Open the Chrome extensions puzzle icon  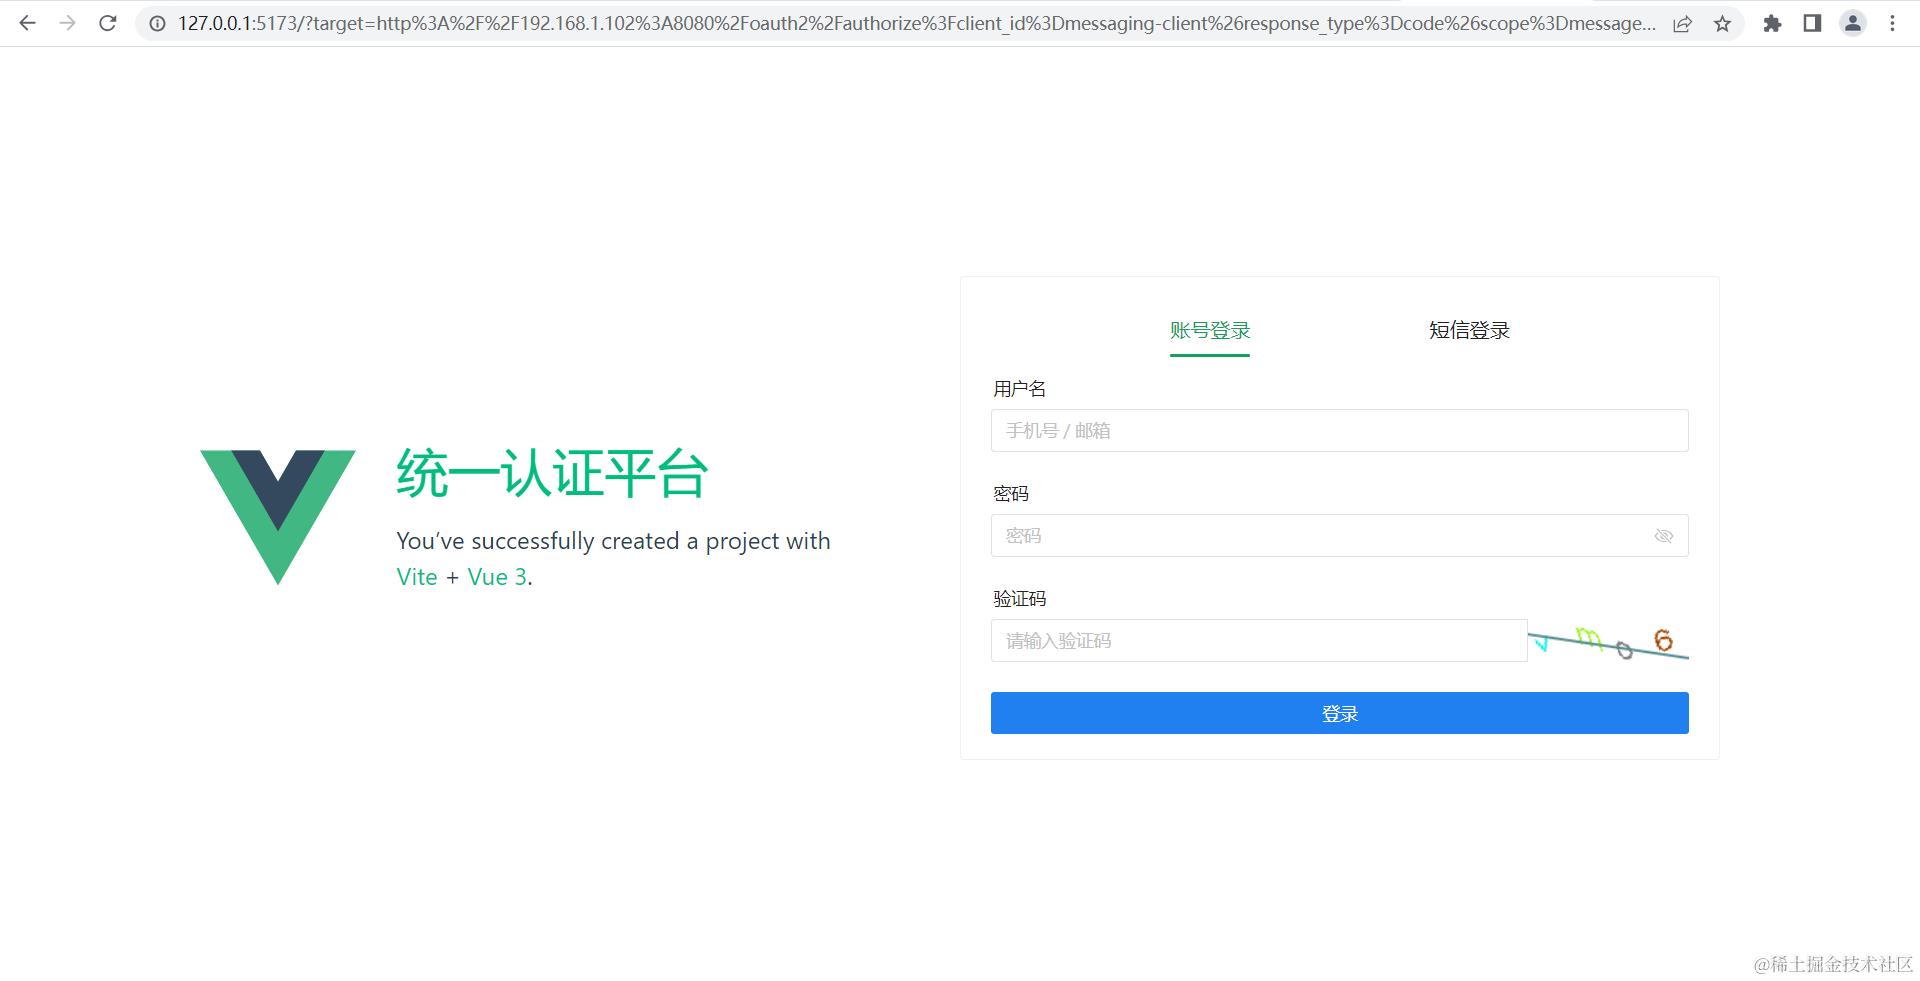[1771, 23]
